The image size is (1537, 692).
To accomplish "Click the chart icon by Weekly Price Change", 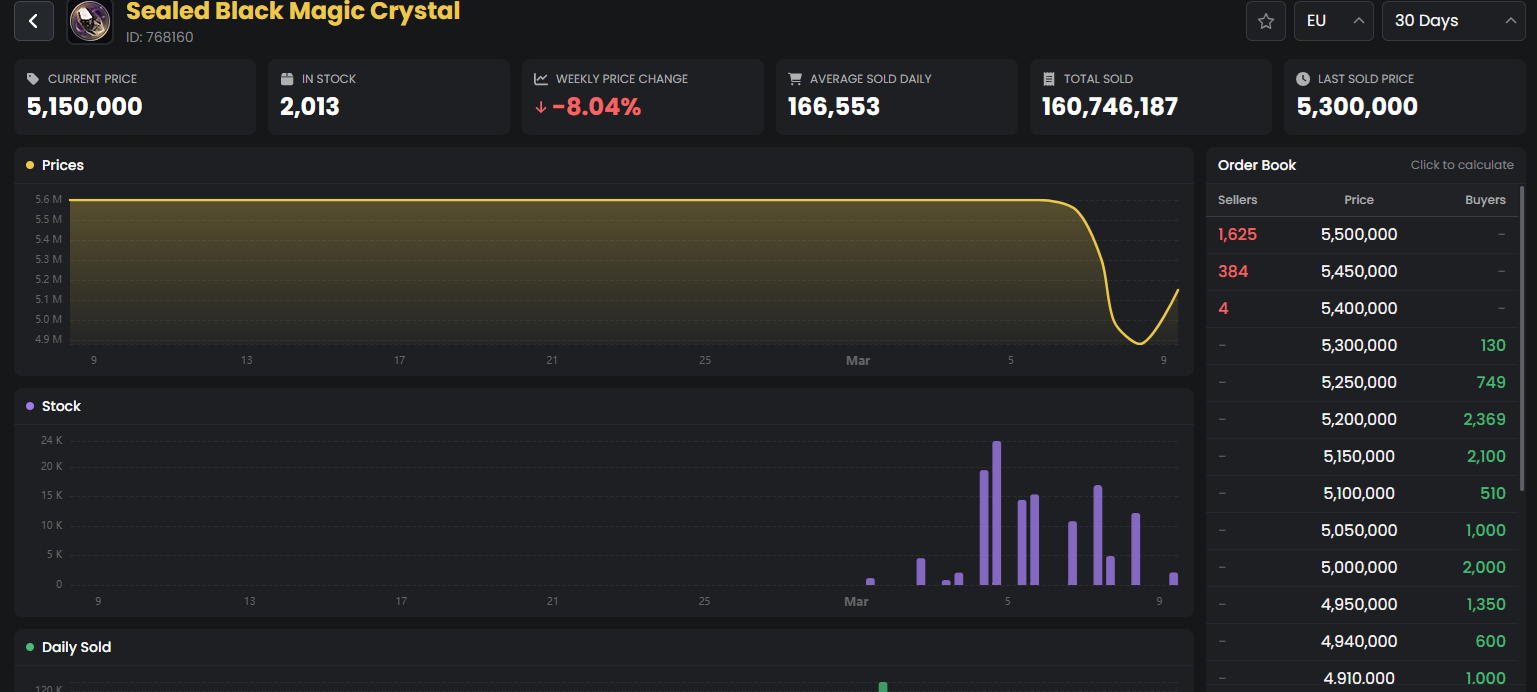I will coord(541,79).
